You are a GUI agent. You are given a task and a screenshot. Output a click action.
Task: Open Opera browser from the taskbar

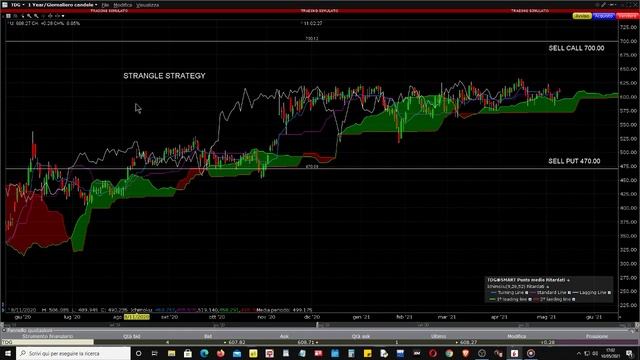[433, 353]
